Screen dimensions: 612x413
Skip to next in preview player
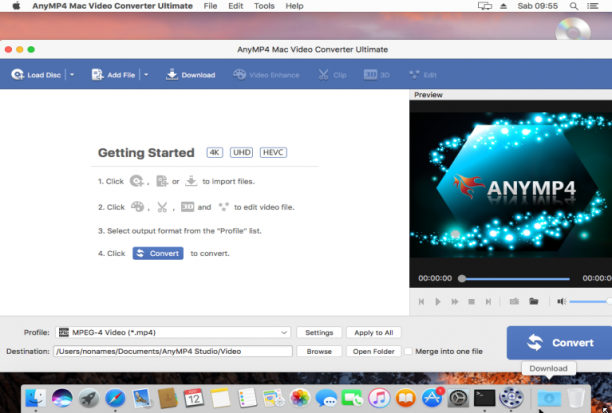(488, 302)
